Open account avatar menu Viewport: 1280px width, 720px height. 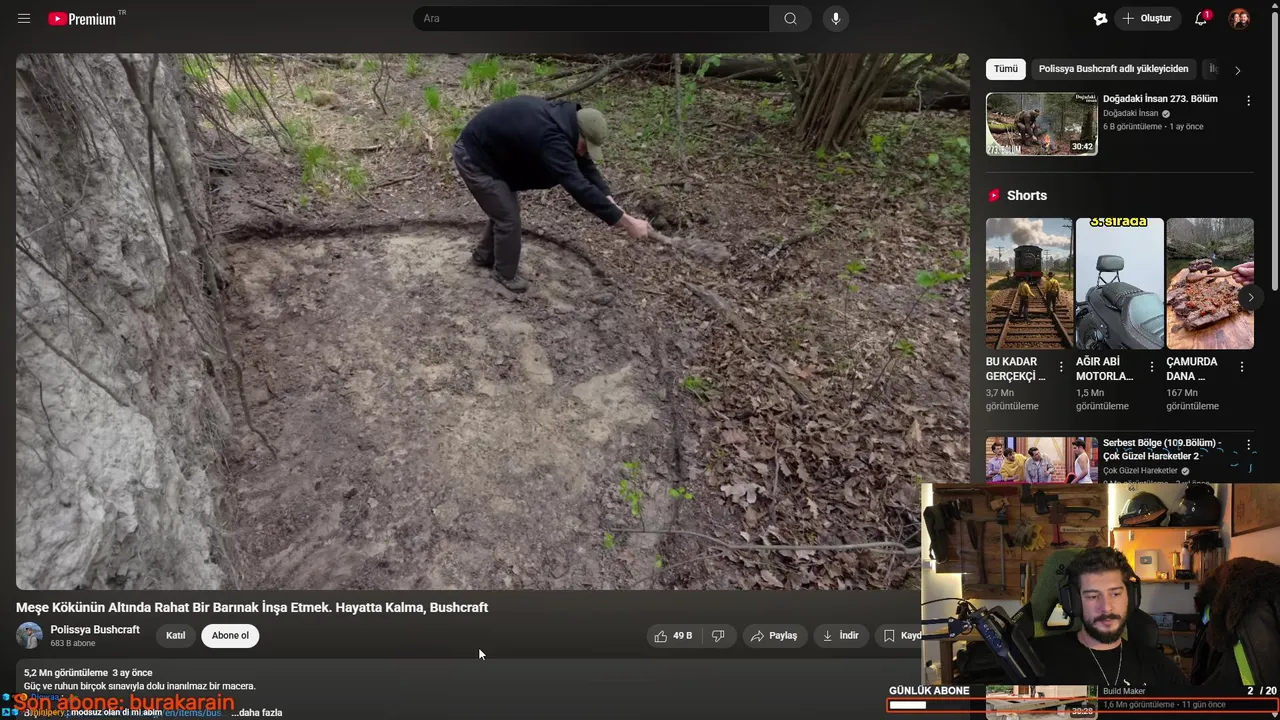(x=1239, y=19)
